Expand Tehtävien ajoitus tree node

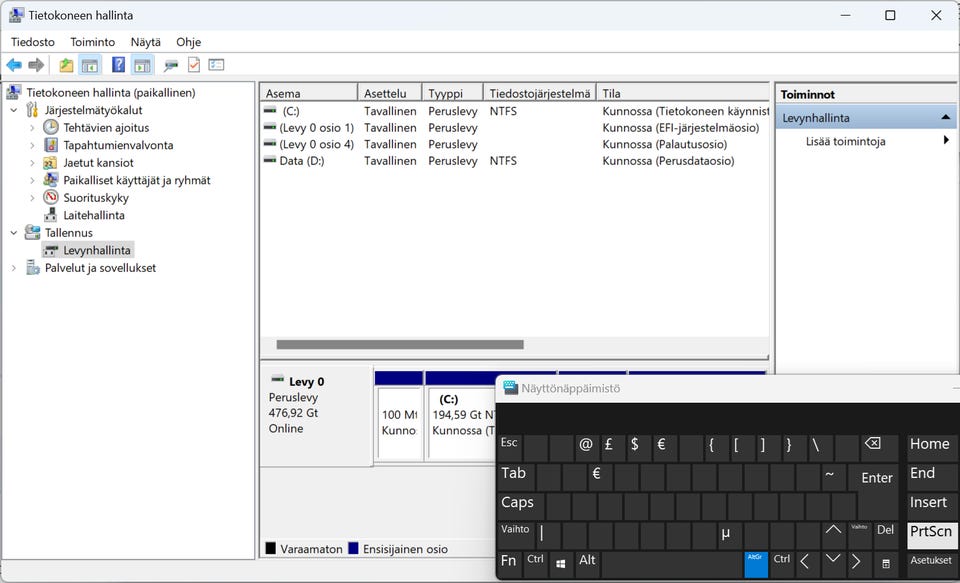coord(32,128)
